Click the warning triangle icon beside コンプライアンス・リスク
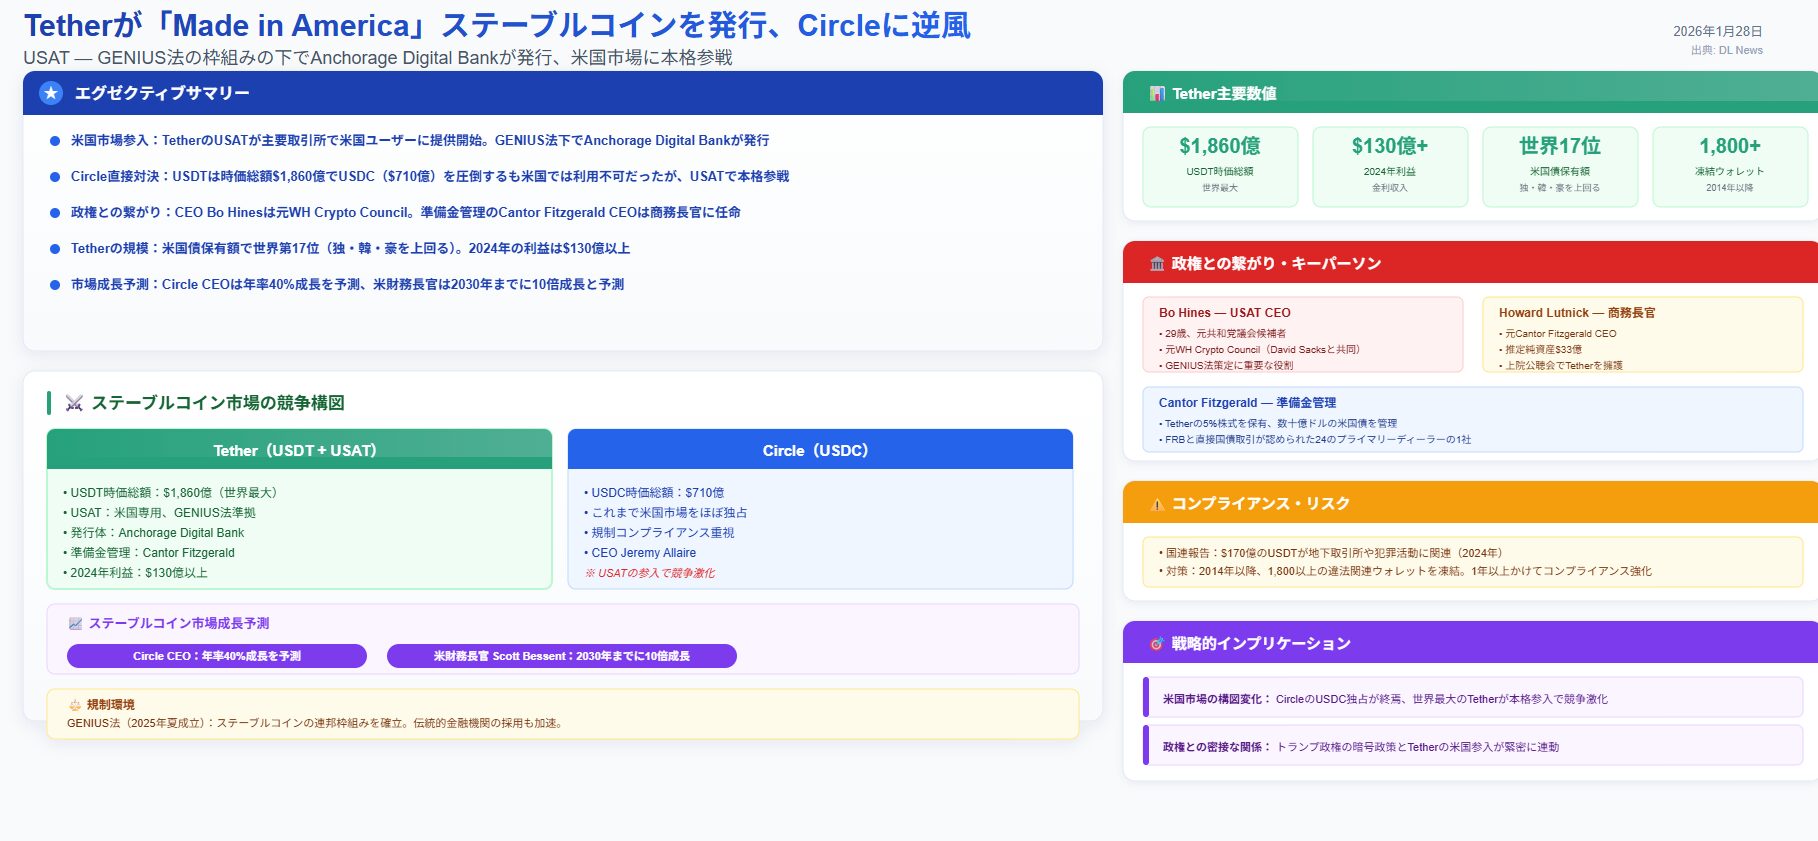This screenshot has width=1818, height=841. pos(1157,504)
